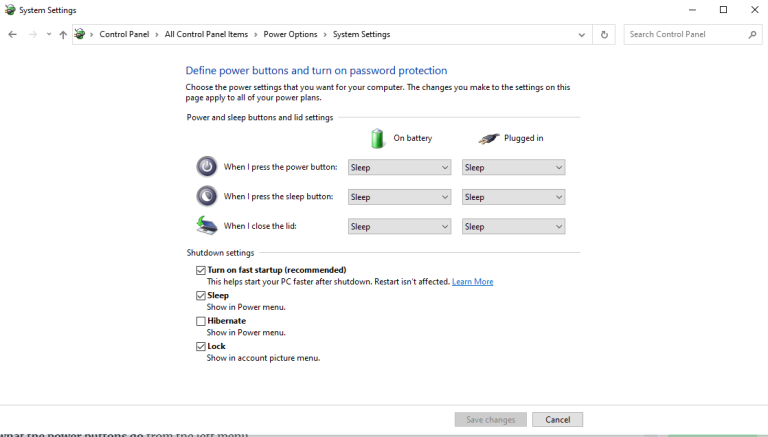Open the Learn More link

click(472, 282)
